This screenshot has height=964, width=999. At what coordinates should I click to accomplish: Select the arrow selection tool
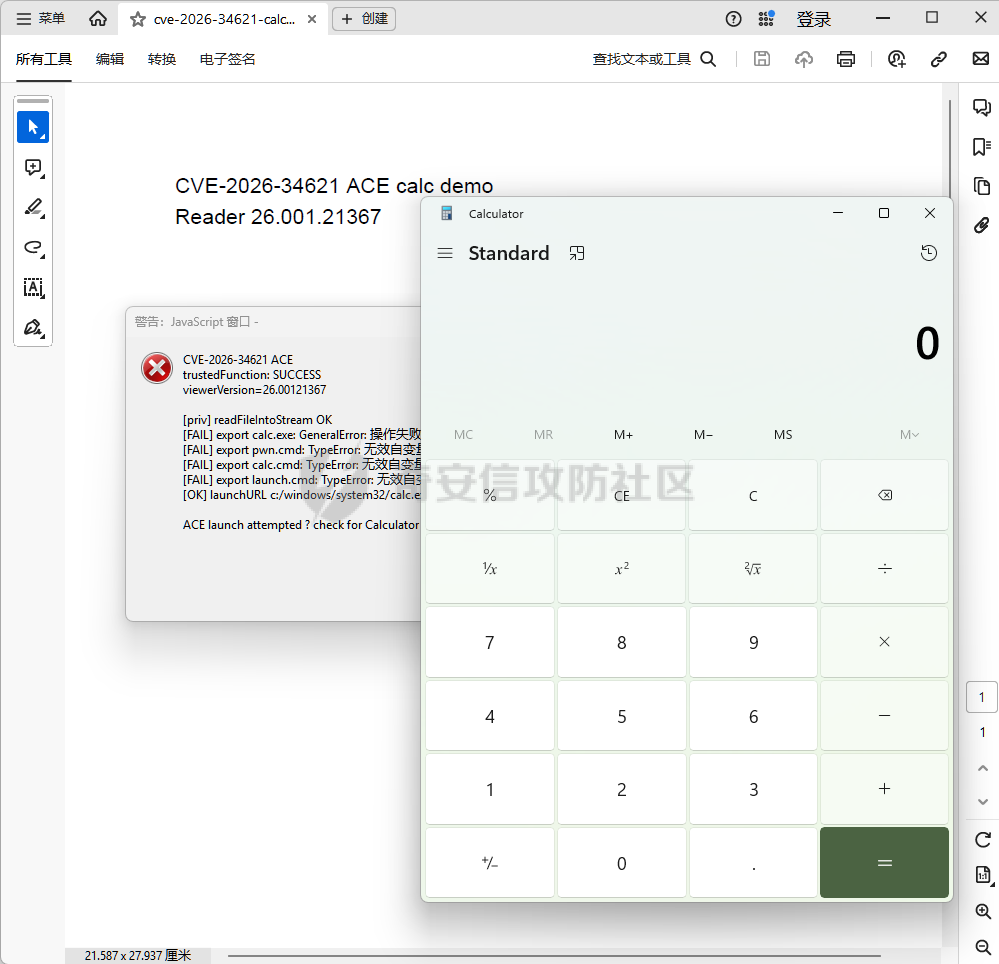[x=33, y=127]
